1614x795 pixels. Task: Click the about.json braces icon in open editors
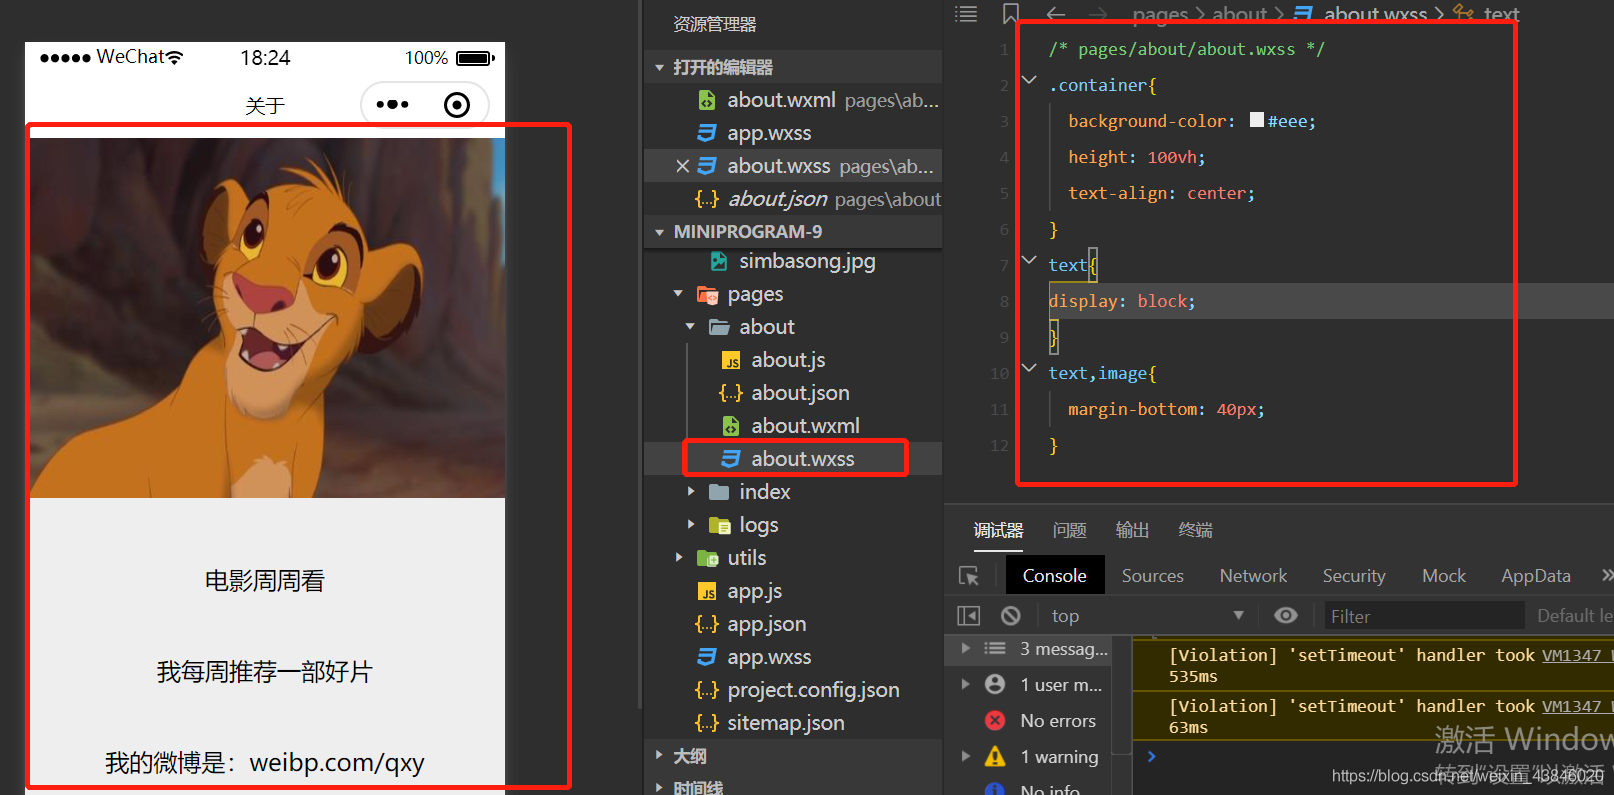coord(706,199)
